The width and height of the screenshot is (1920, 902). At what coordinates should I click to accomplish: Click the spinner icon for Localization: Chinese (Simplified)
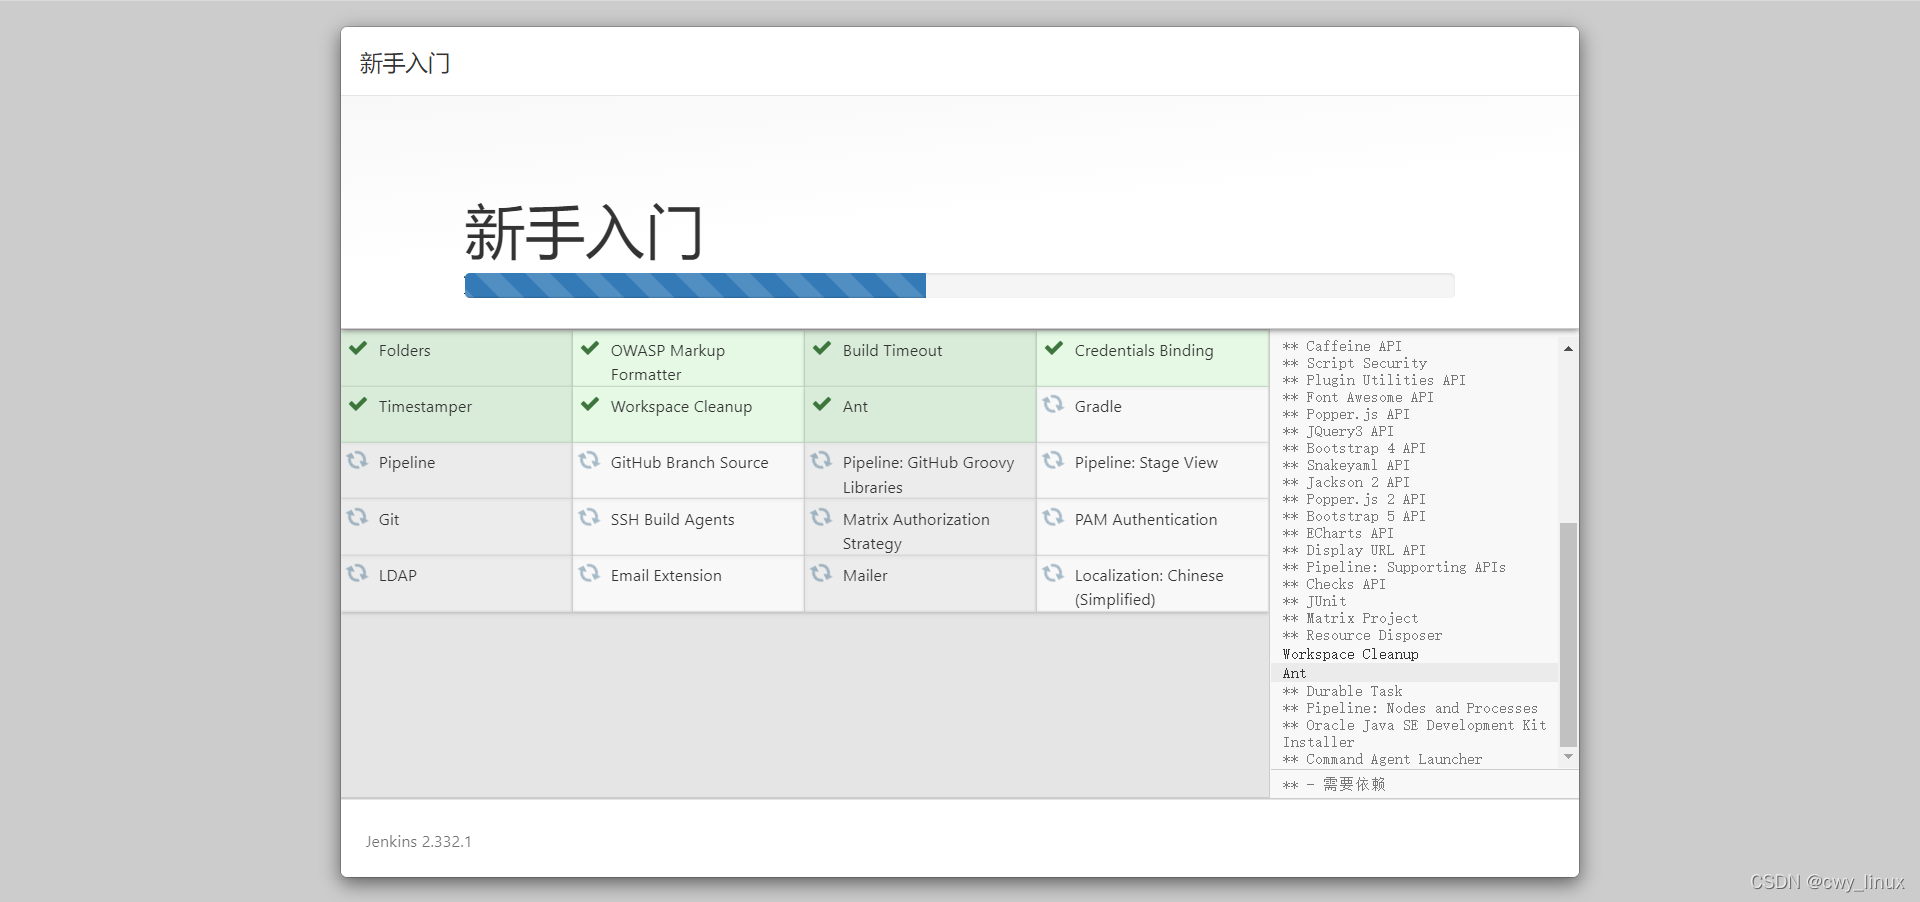tap(1053, 573)
